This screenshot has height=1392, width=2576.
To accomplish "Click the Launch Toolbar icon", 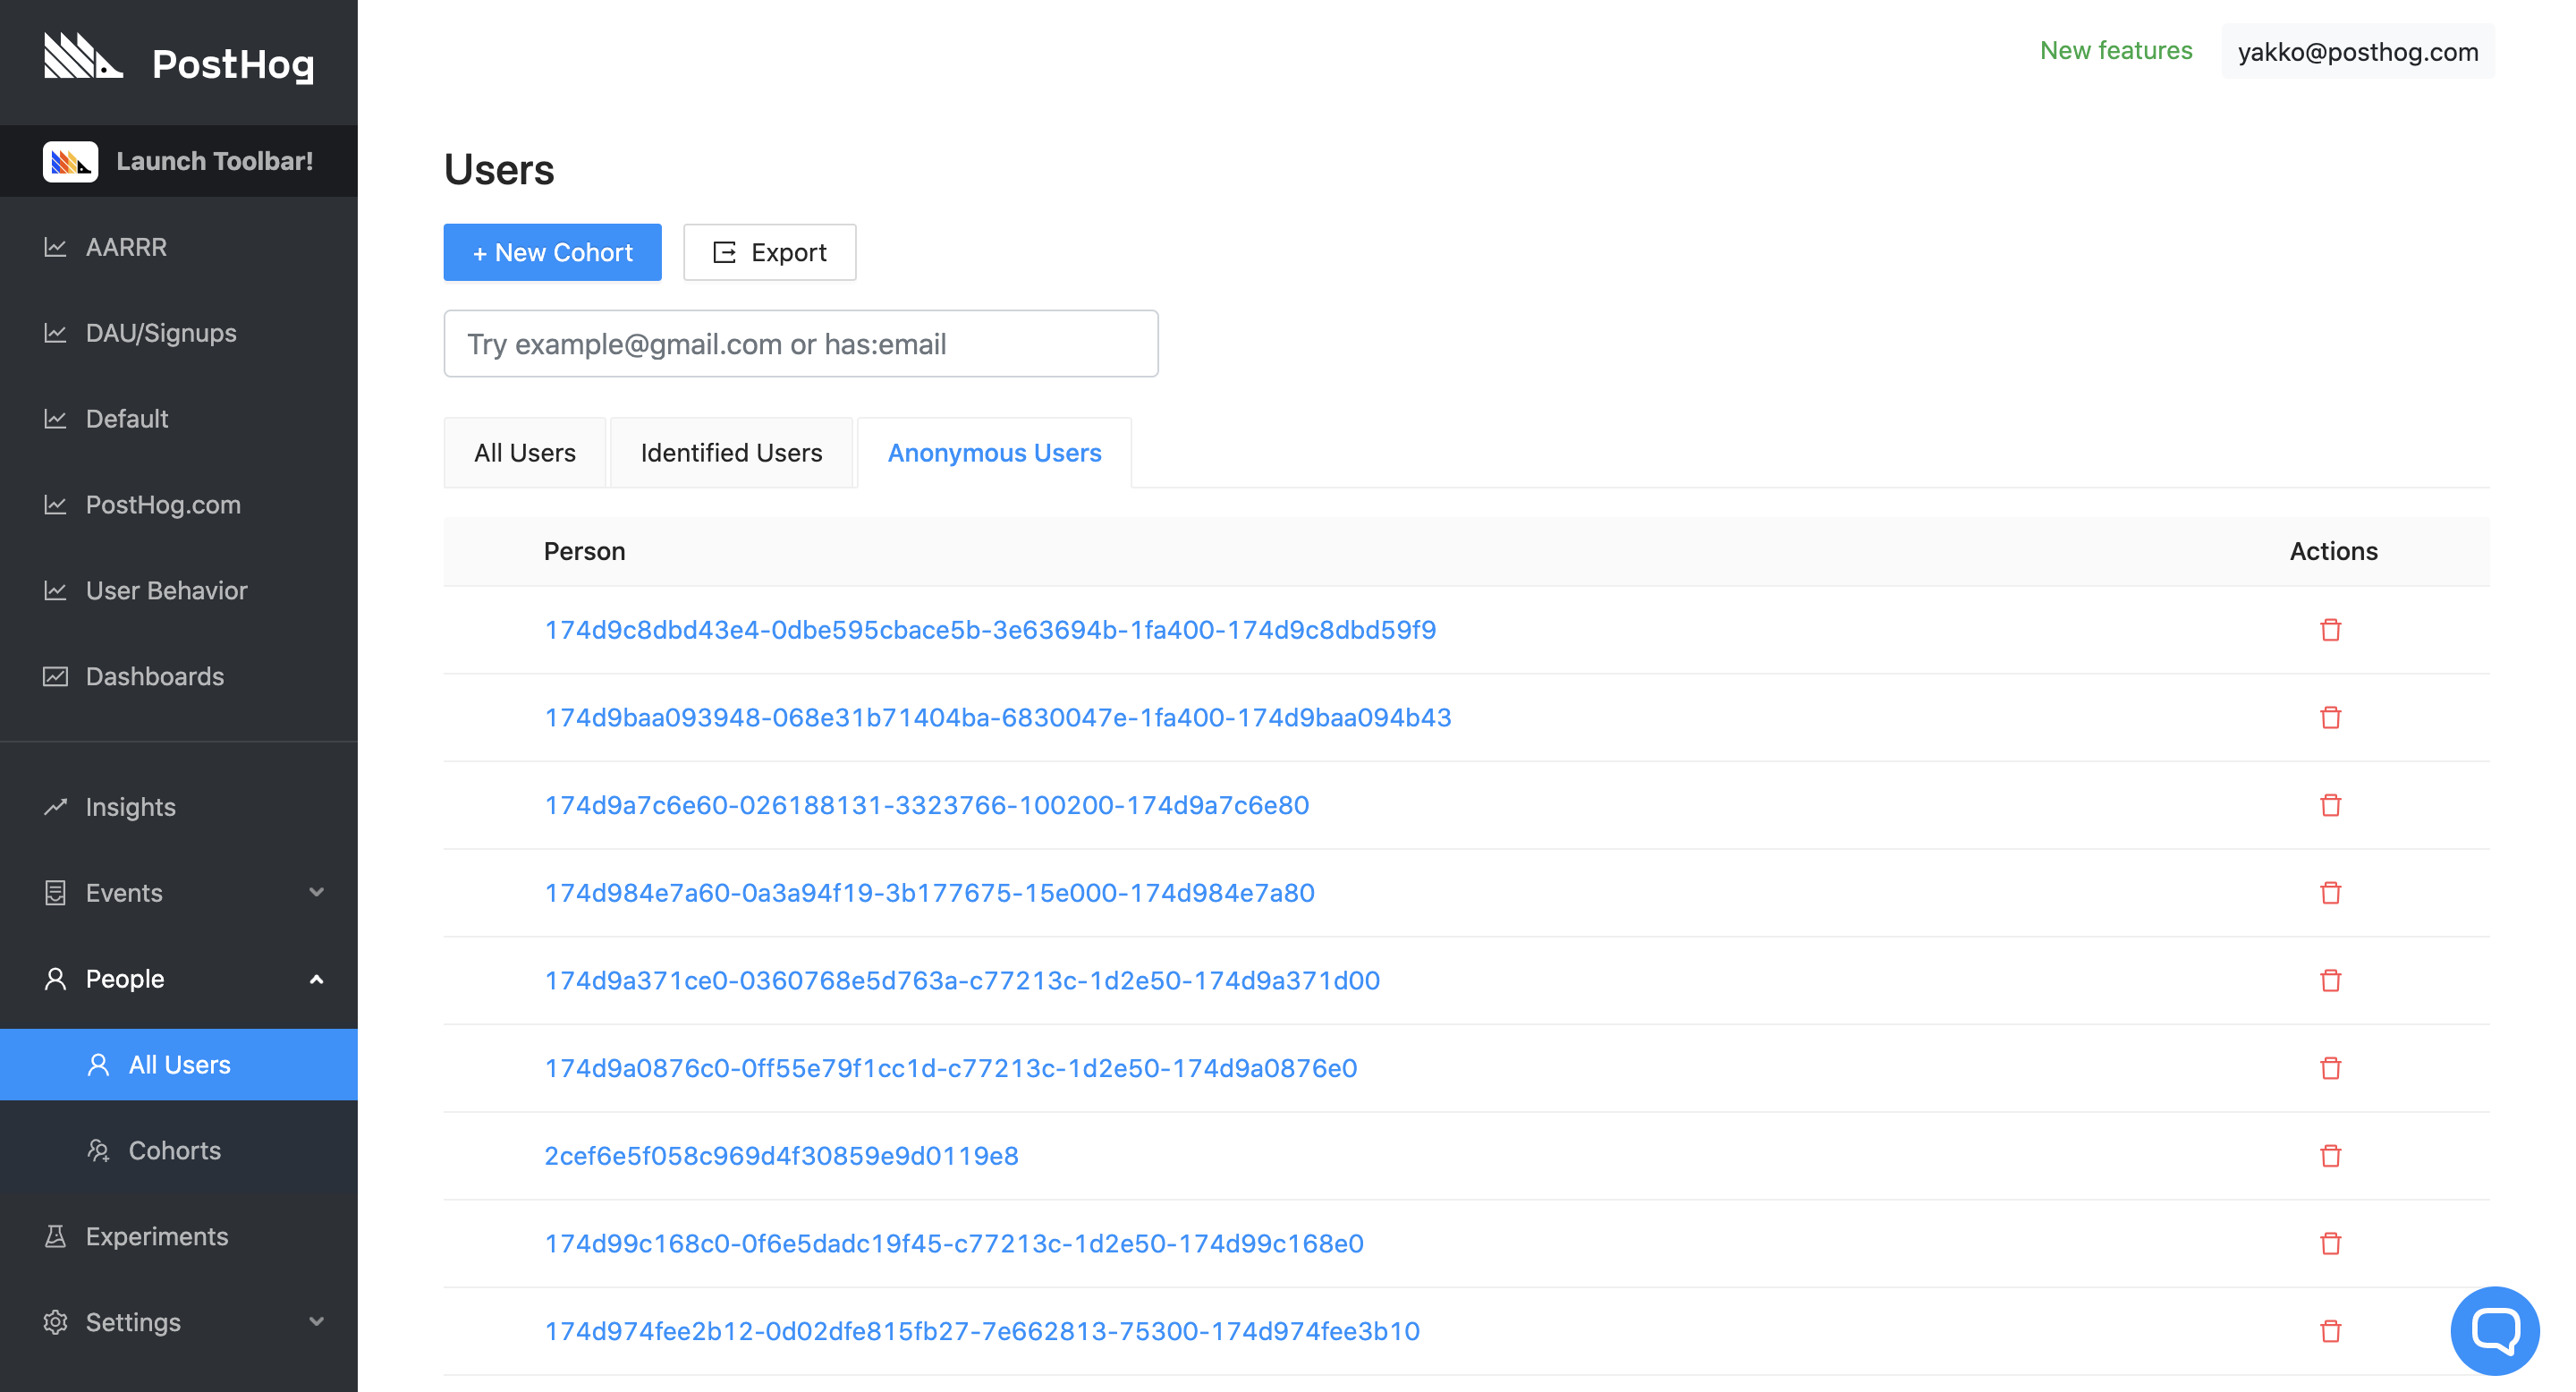I will [x=70, y=161].
